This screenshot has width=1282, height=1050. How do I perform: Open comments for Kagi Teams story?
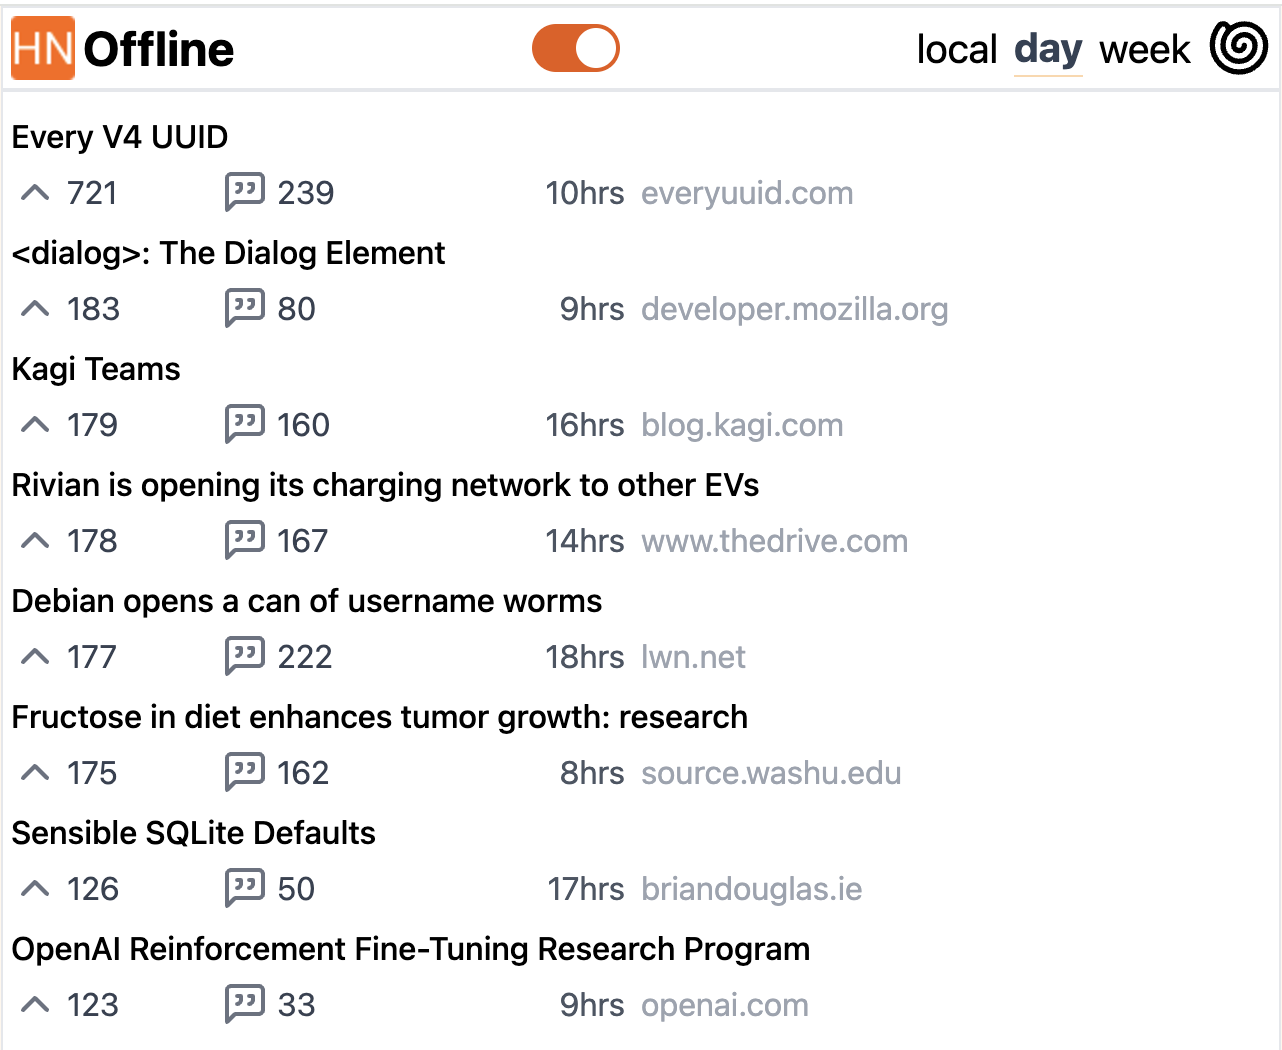click(x=245, y=424)
